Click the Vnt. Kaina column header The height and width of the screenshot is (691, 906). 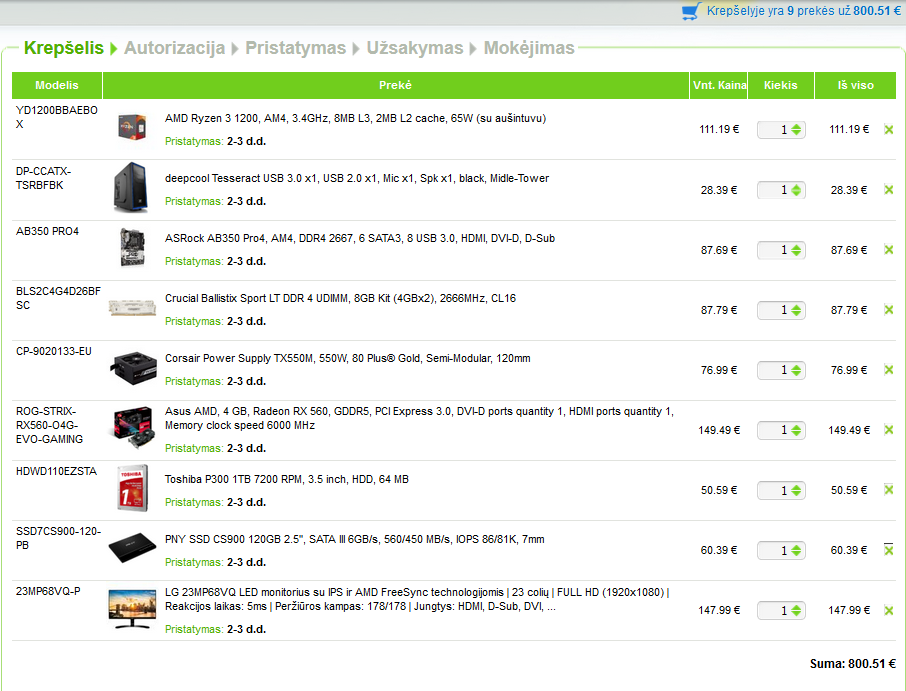click(719, 86)
